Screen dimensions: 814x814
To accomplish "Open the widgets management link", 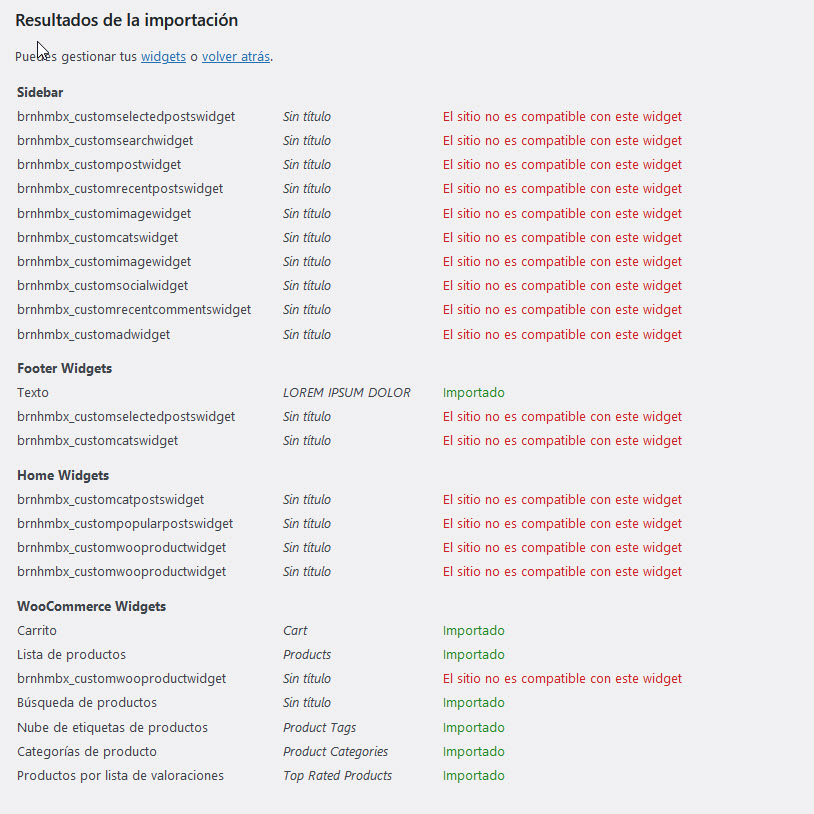I will (163, 57).
